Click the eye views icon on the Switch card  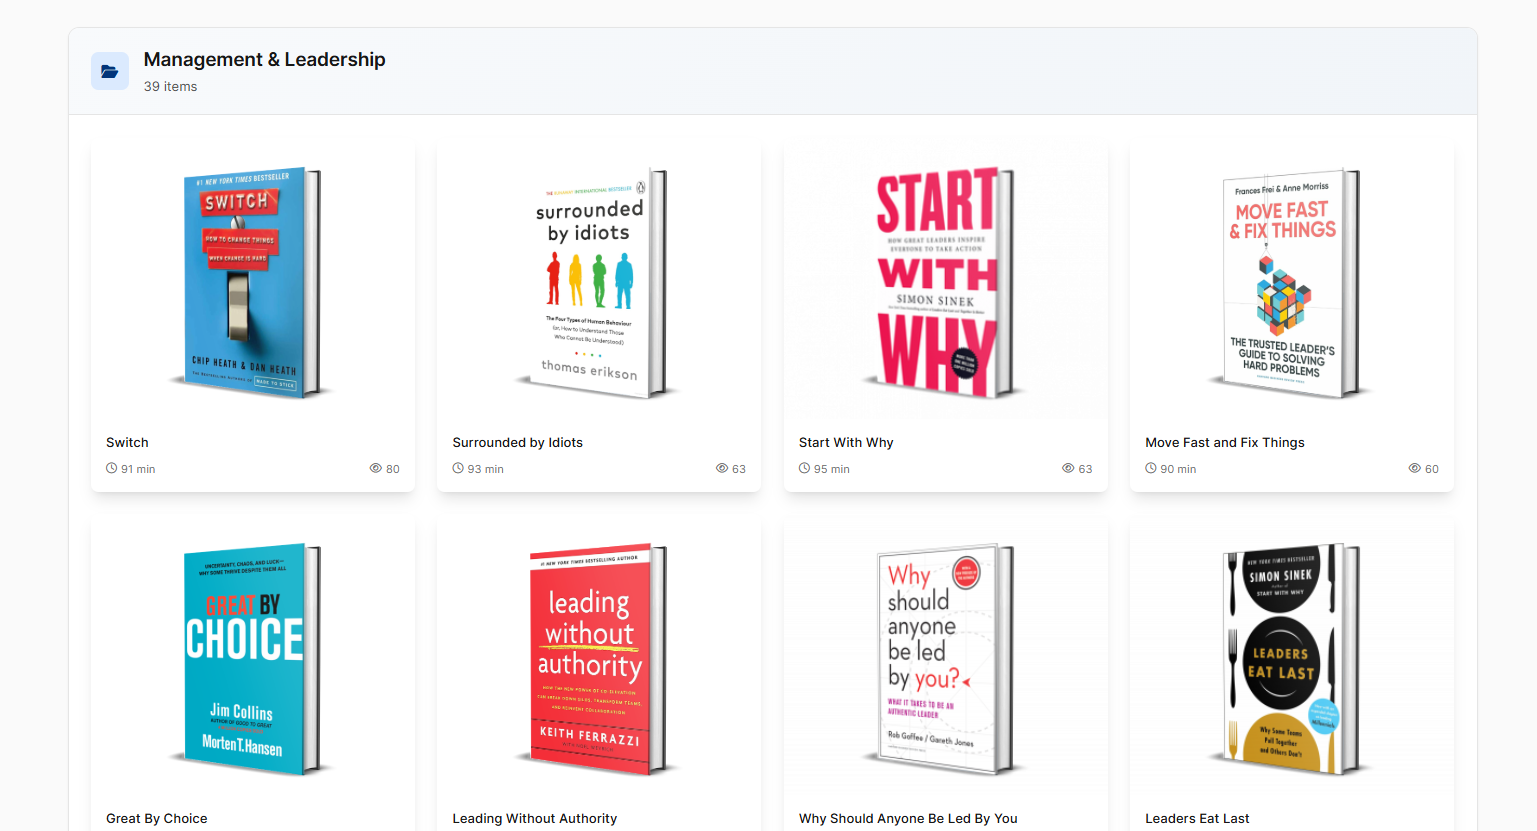(376, 468)
